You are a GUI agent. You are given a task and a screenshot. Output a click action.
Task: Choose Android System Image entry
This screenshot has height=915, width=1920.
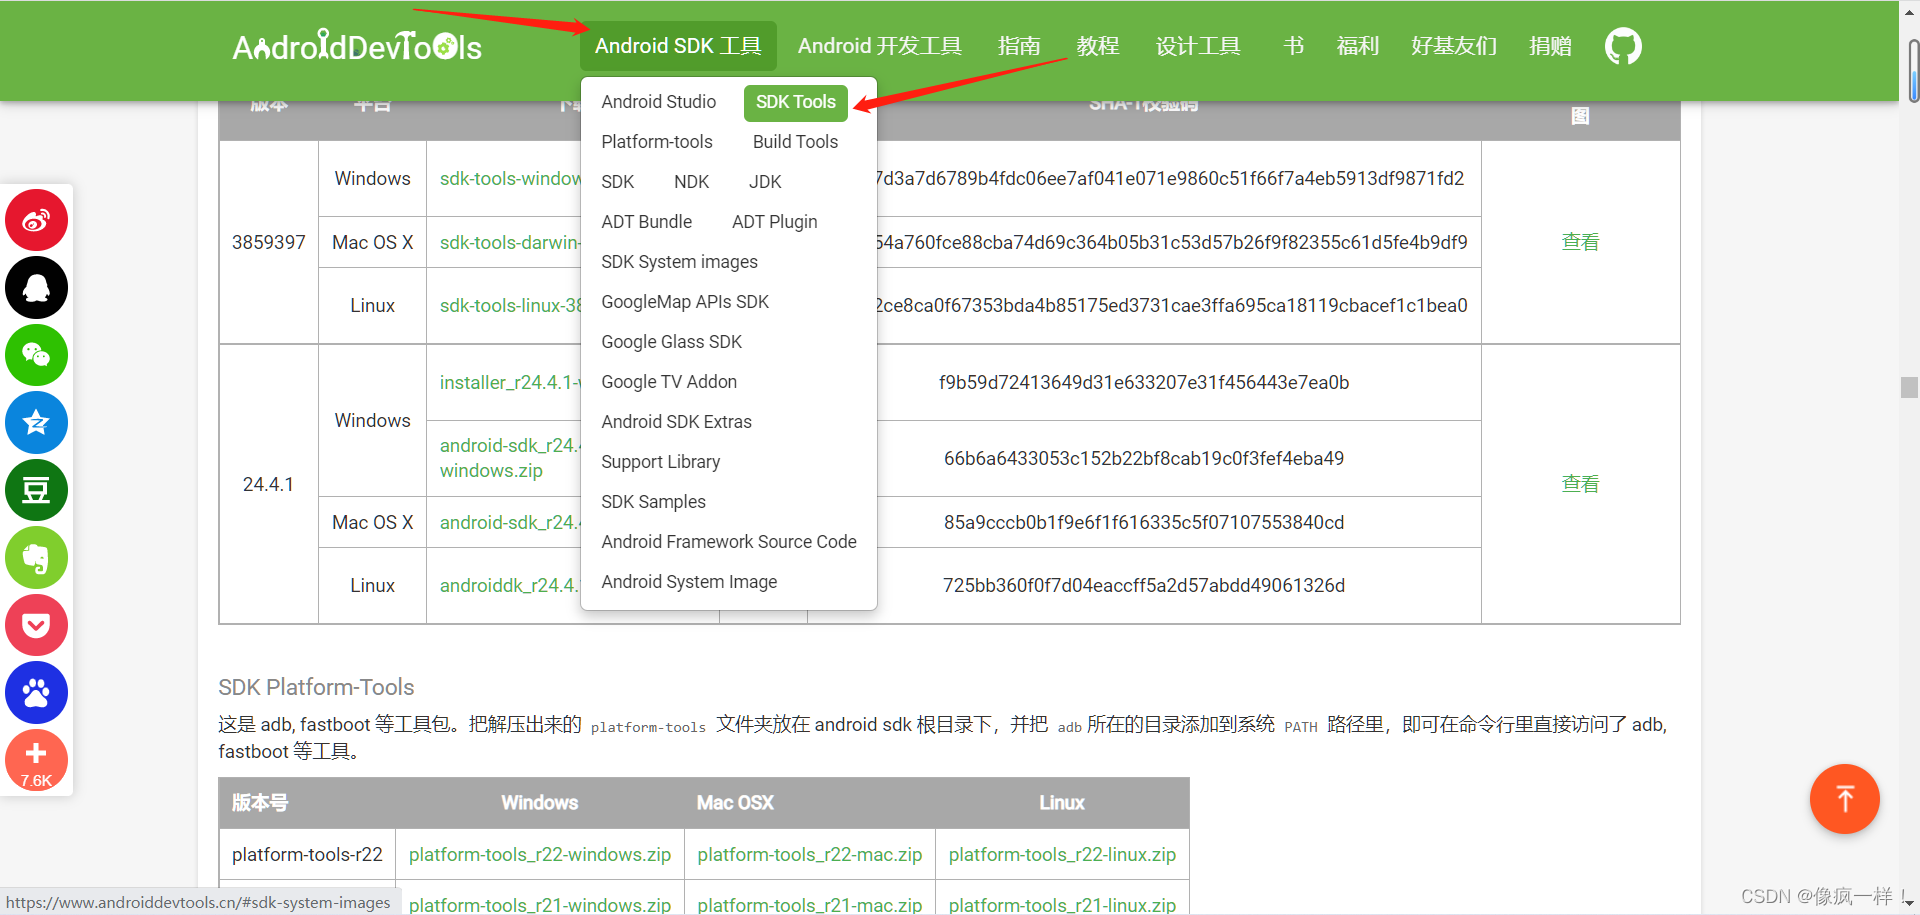[689, 582]
